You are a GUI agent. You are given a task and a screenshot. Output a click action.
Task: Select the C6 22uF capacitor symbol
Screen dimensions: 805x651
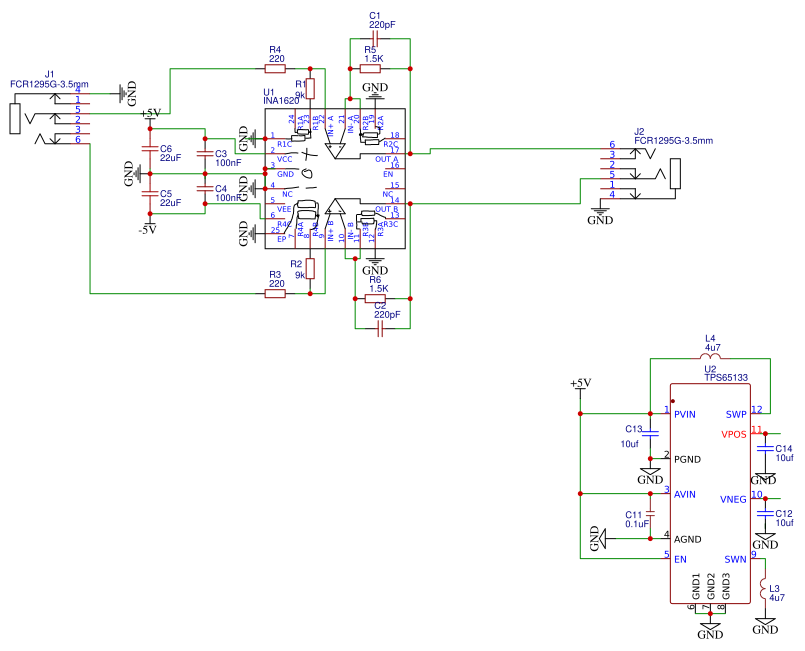pyautogui.click(x=150, y=148)
